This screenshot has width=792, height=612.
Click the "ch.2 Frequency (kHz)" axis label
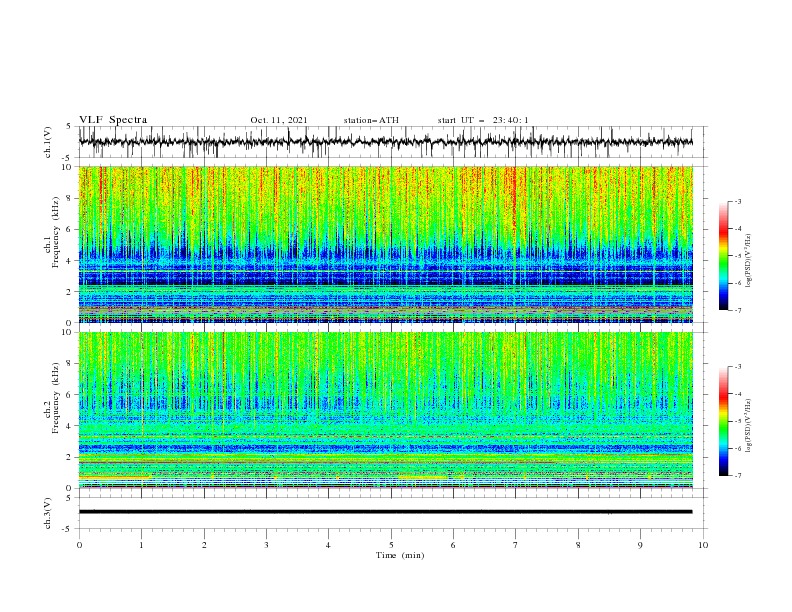[52, 398]
